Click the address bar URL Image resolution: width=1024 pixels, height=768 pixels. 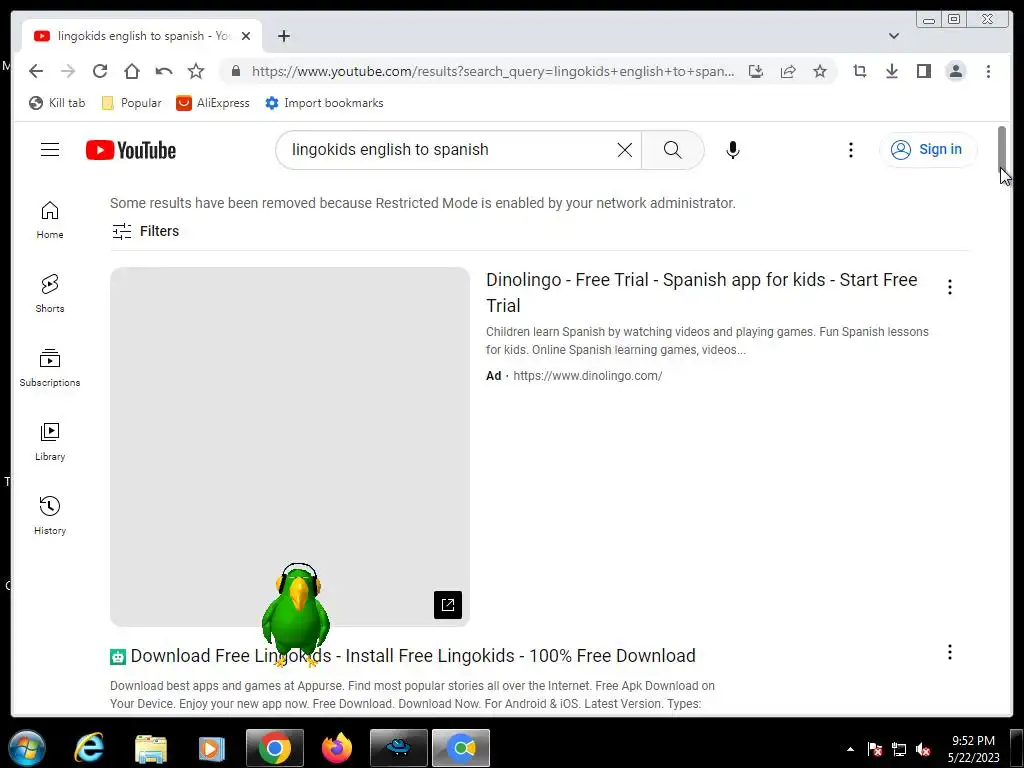pos(493,71)
